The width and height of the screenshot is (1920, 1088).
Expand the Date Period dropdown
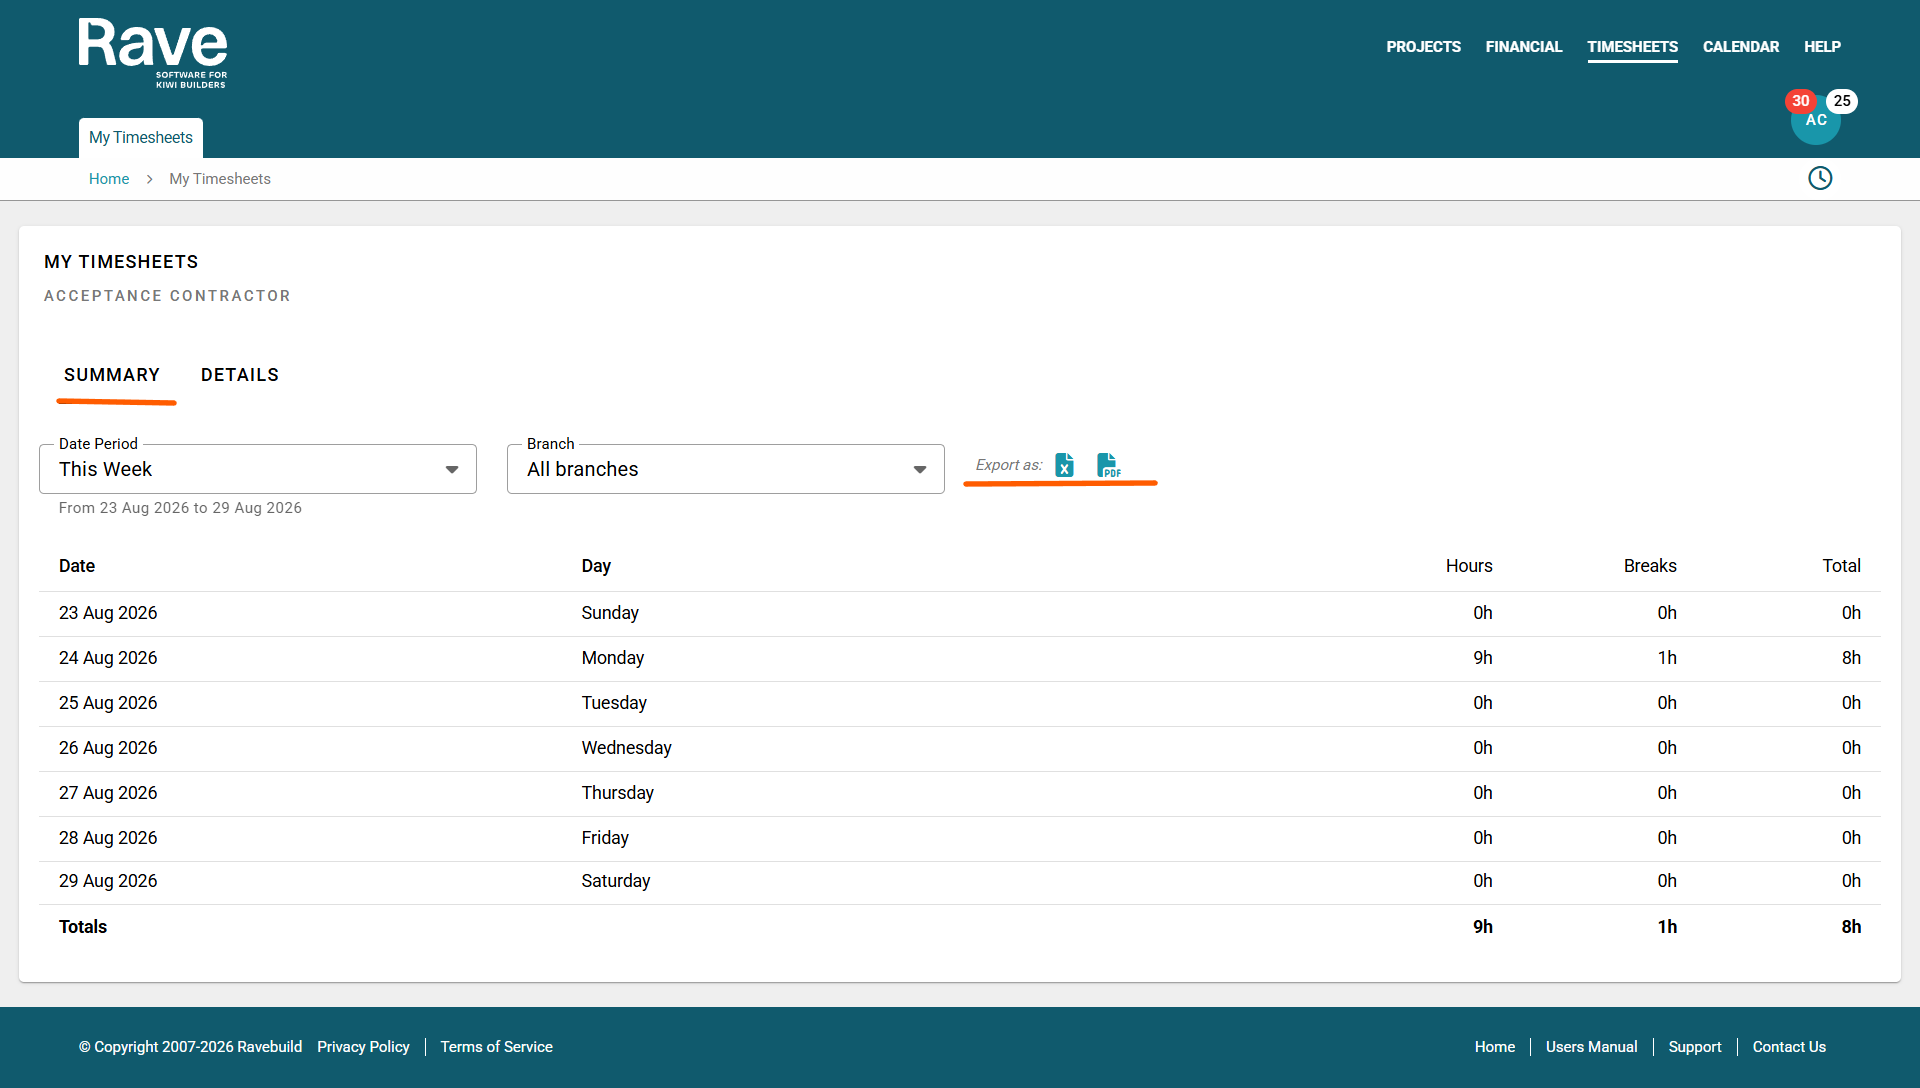pyautogui.click(x=452, y=470)
